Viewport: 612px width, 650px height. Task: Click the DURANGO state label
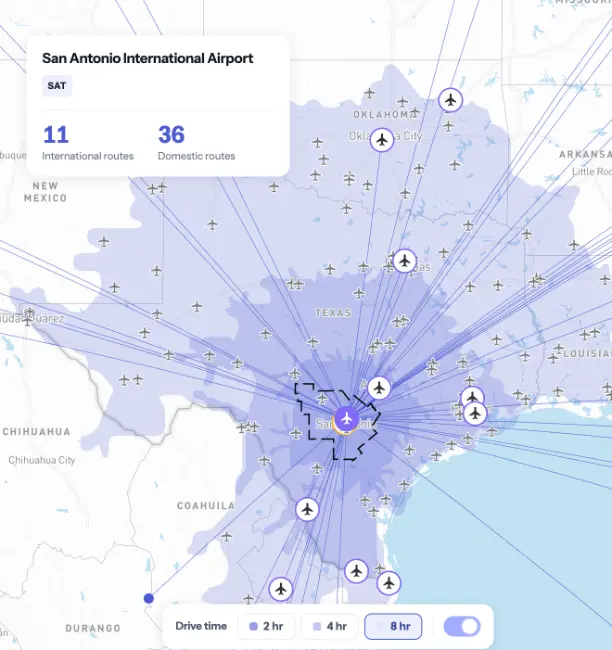tap(93, 628)
